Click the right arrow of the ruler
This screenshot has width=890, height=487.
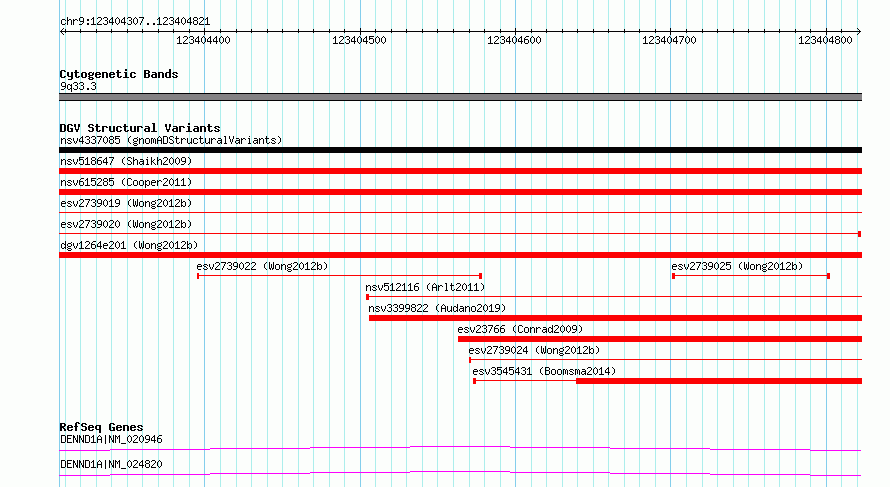859,31
